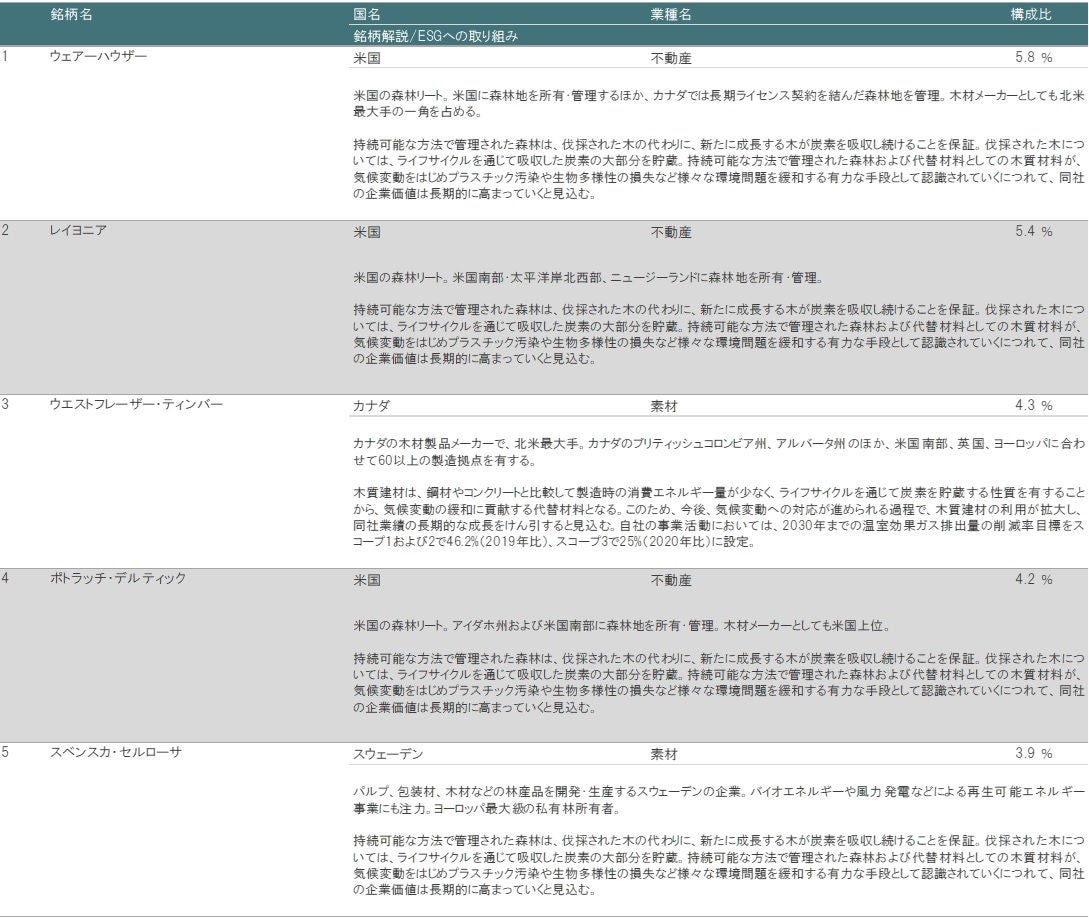Click "不動産" in the ウェアーハウザー row
The image size is (1089, 918).
pyautogui.click(x=671, y=58)
